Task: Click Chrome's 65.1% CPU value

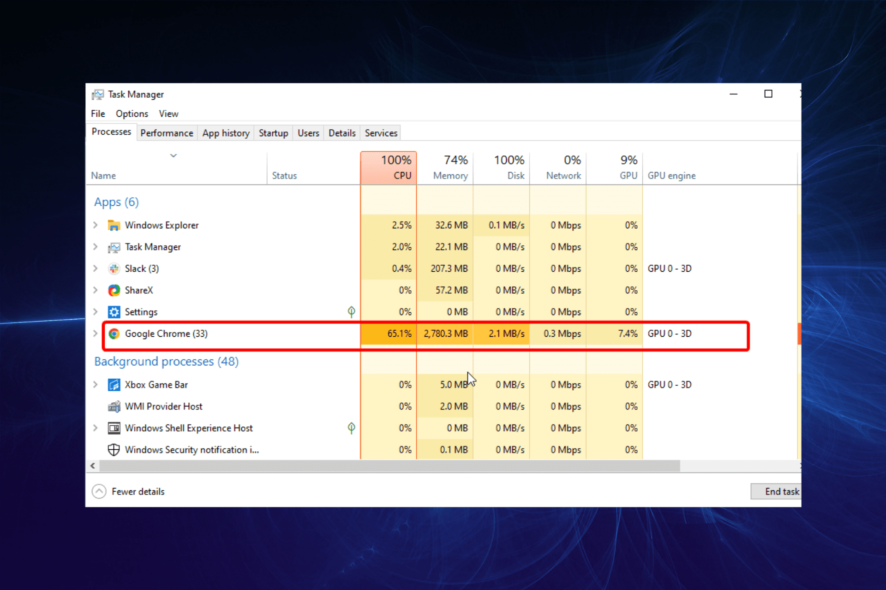Action: (x=399, y=333)
